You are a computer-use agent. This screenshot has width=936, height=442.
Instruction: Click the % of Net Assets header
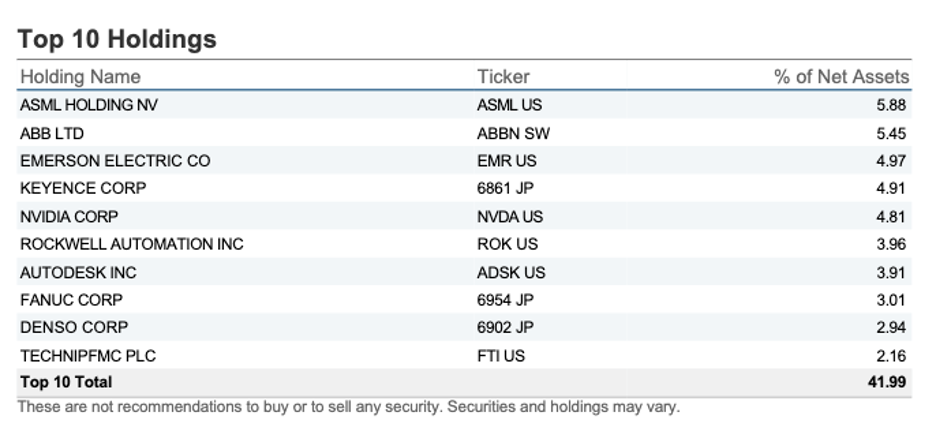pos(841,77)
